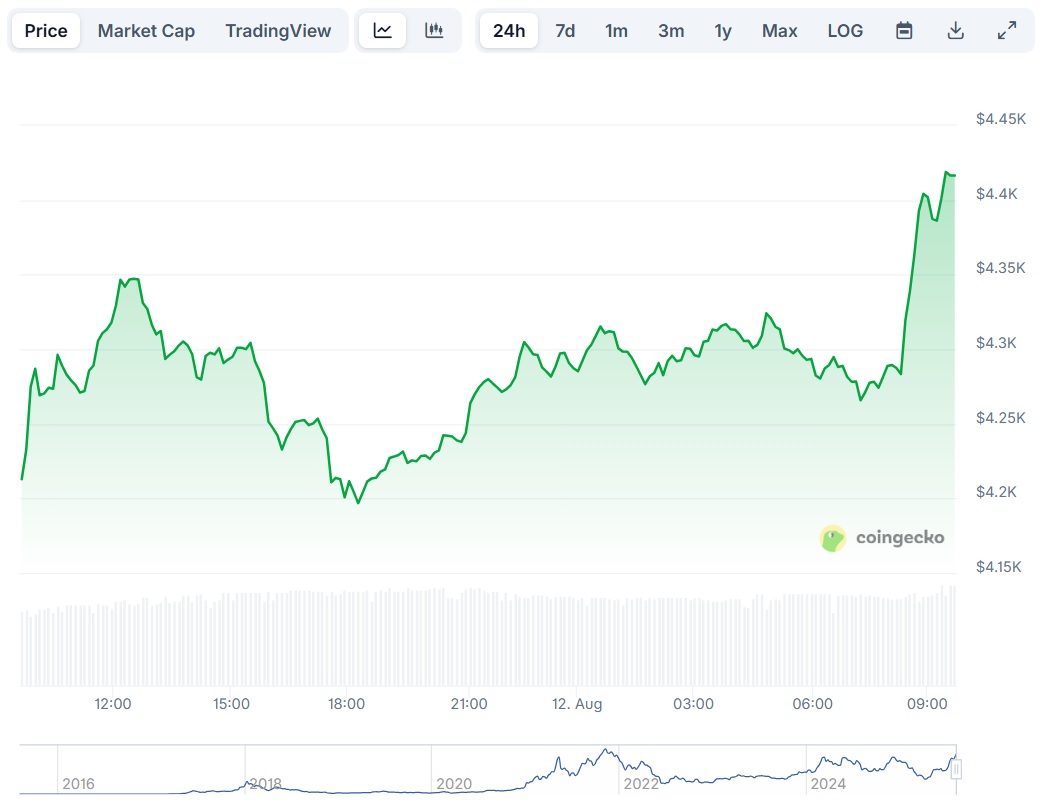Select the Price tab
The image size is (1046, 810).
46,31
